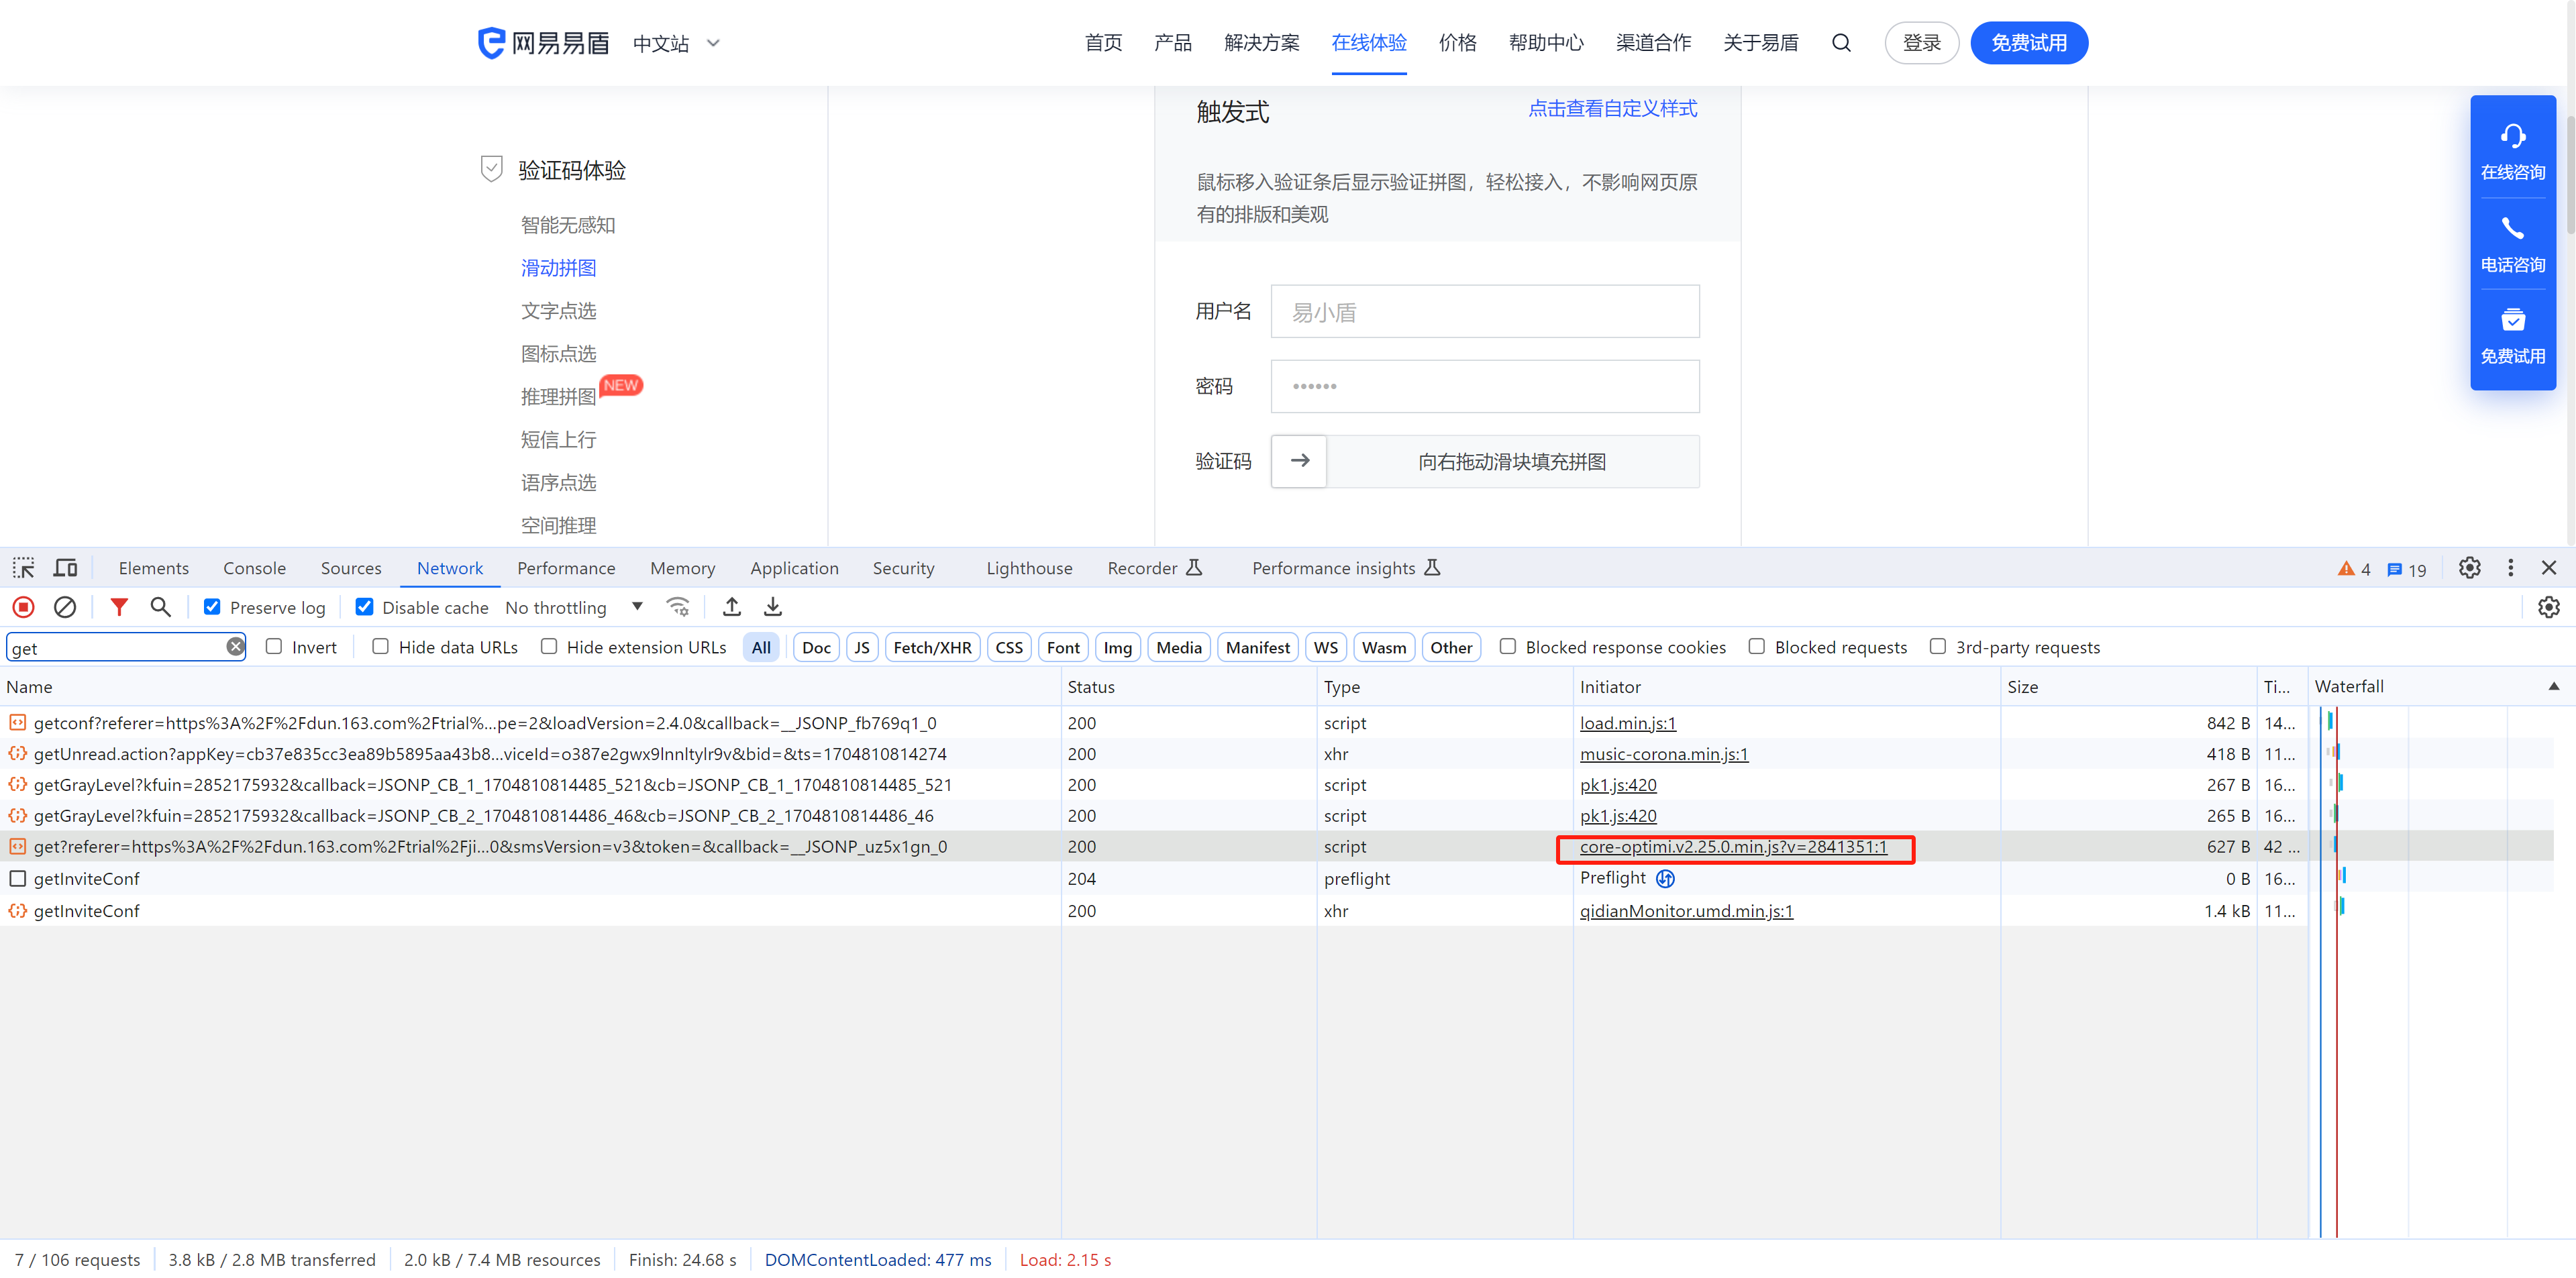Select 滑动拼图 in sidebar menu
This screenshot has height=1278, width=2576.
(558, 268)
